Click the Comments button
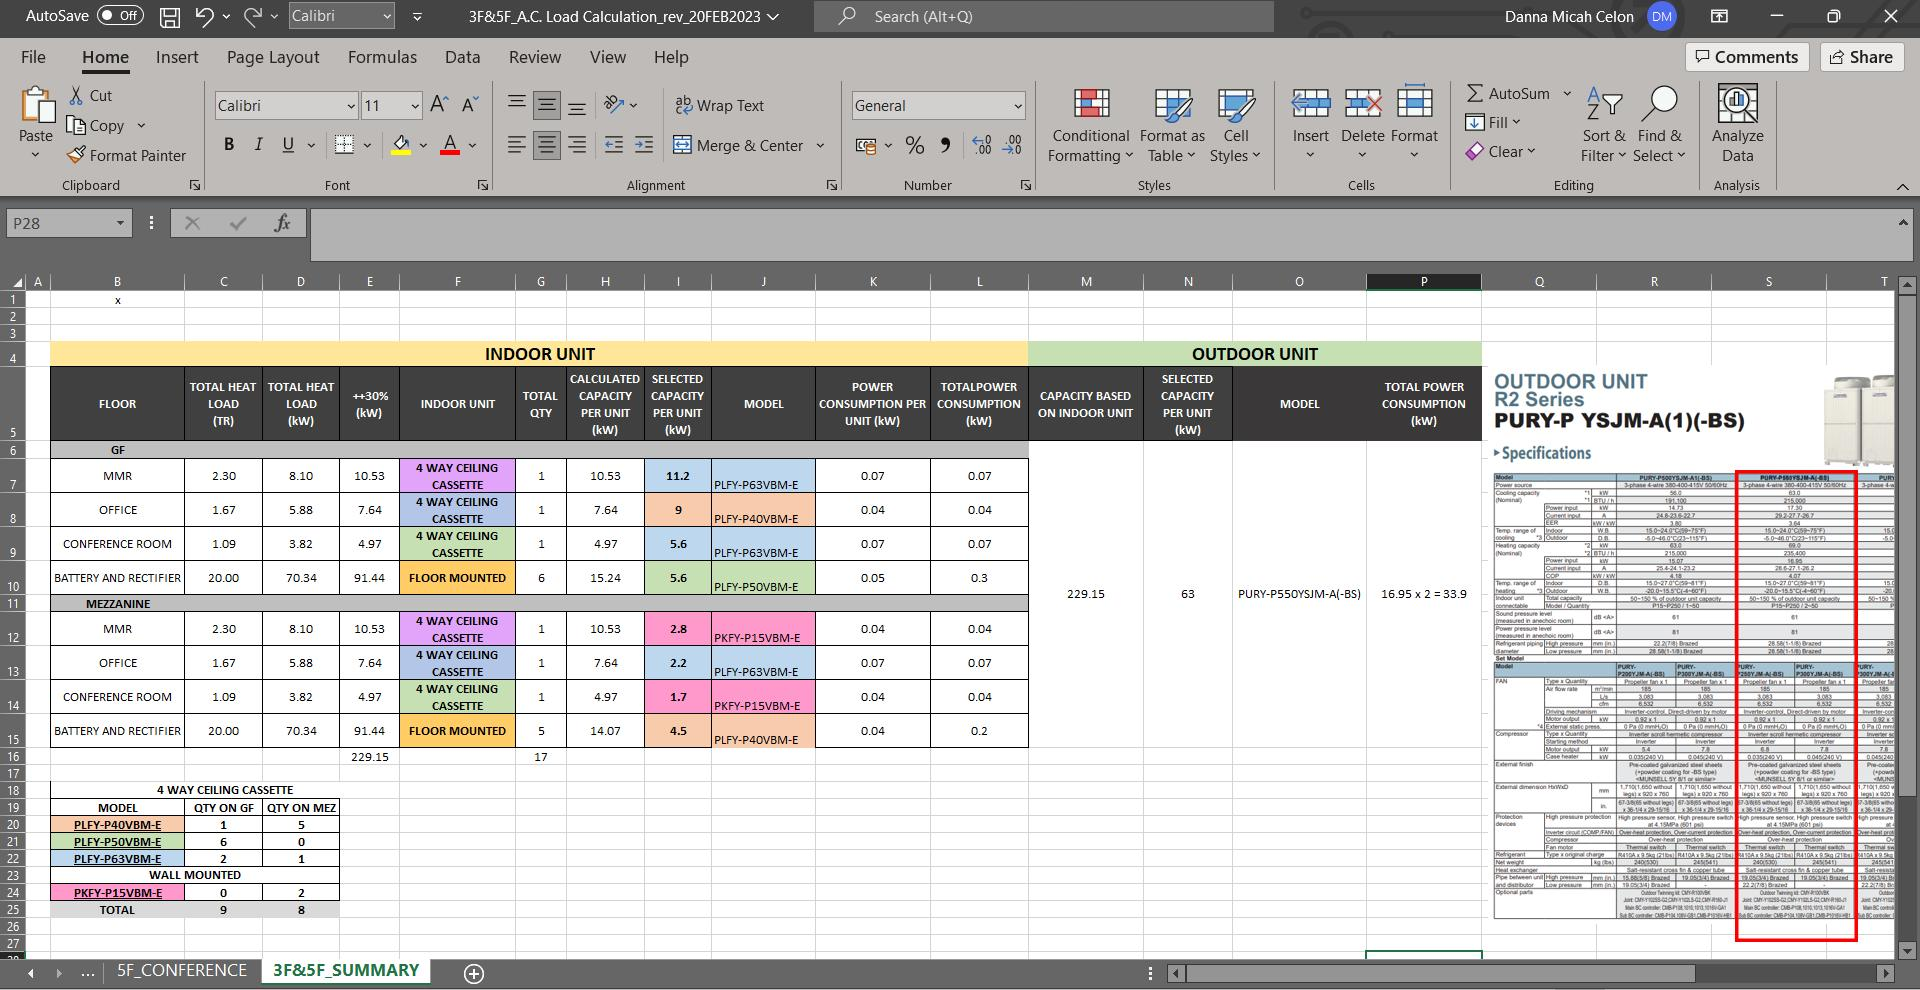1920x990 pixels. click(x=1746, y=57)
